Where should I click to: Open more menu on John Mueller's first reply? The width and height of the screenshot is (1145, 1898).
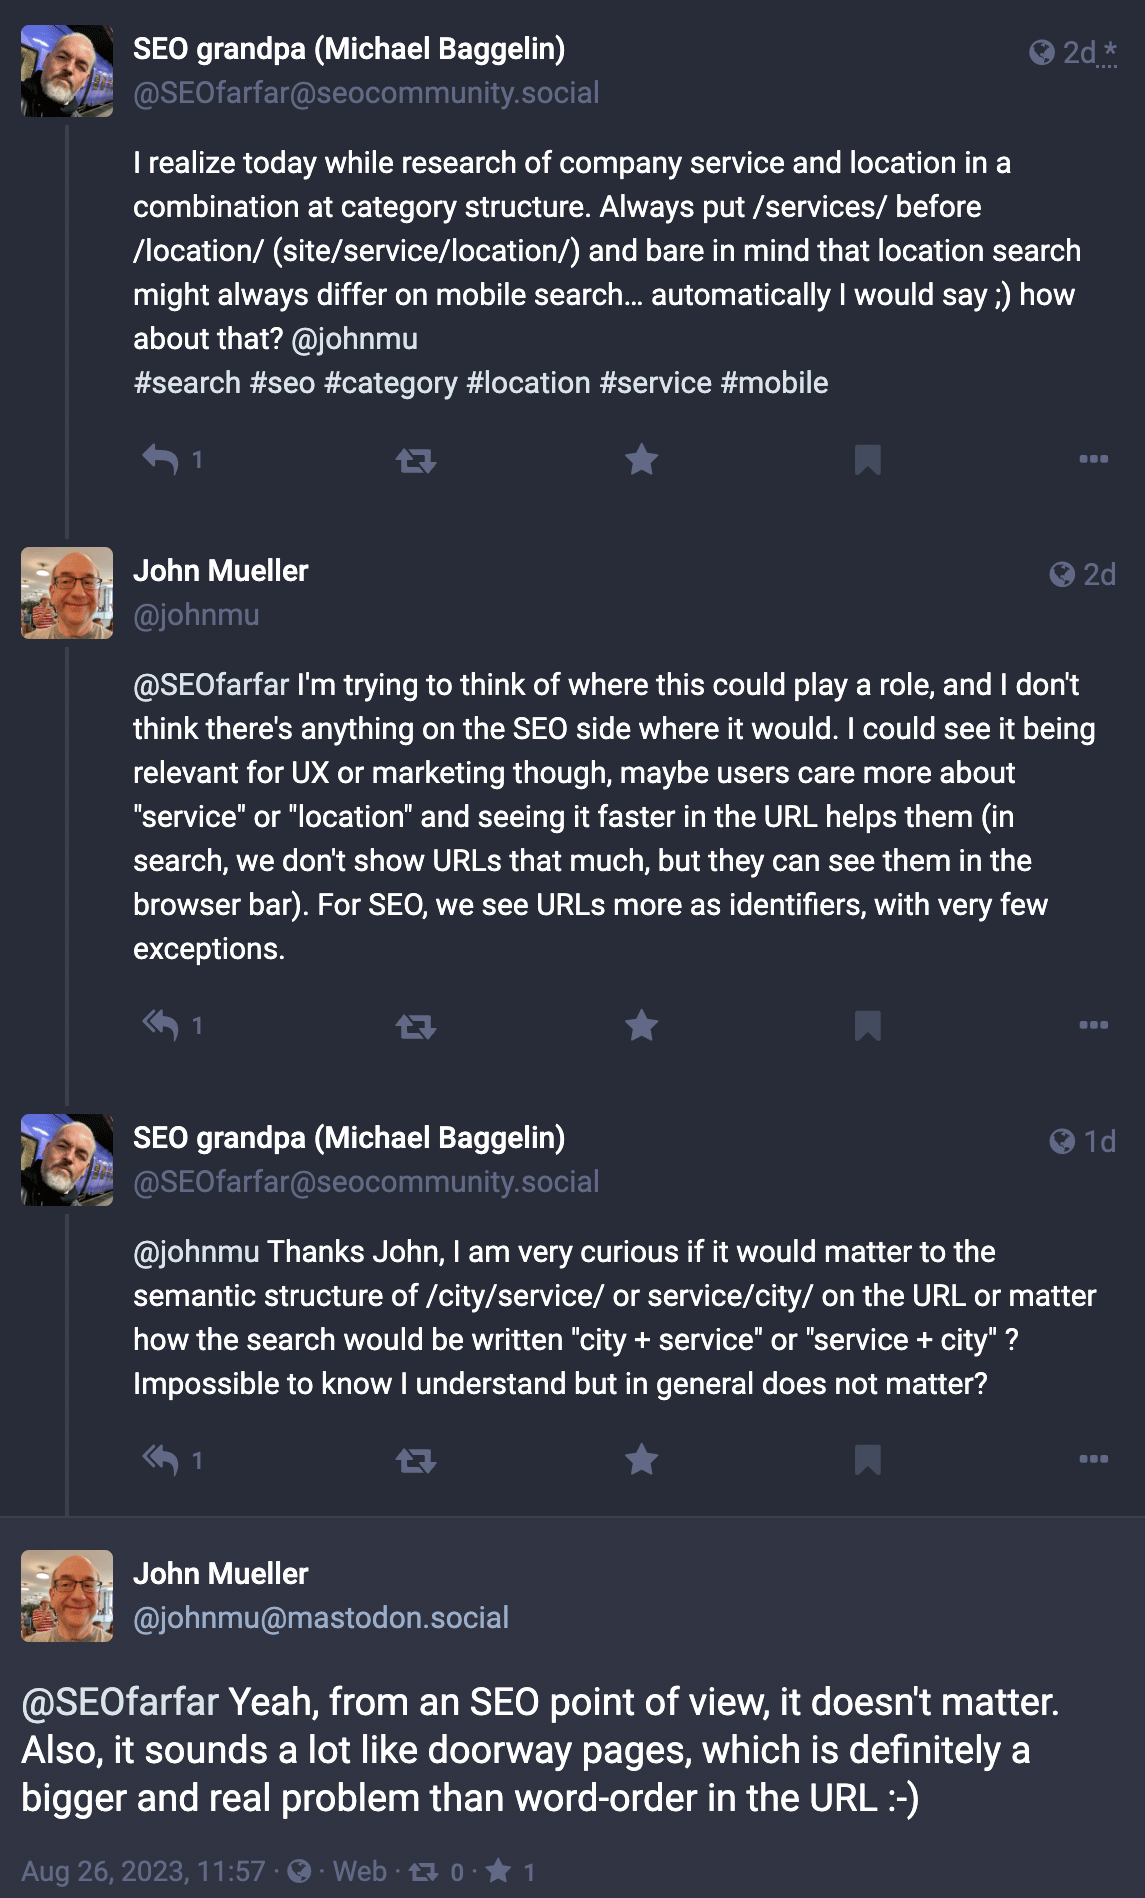pyautogui.click(x=1093, y=1025)
